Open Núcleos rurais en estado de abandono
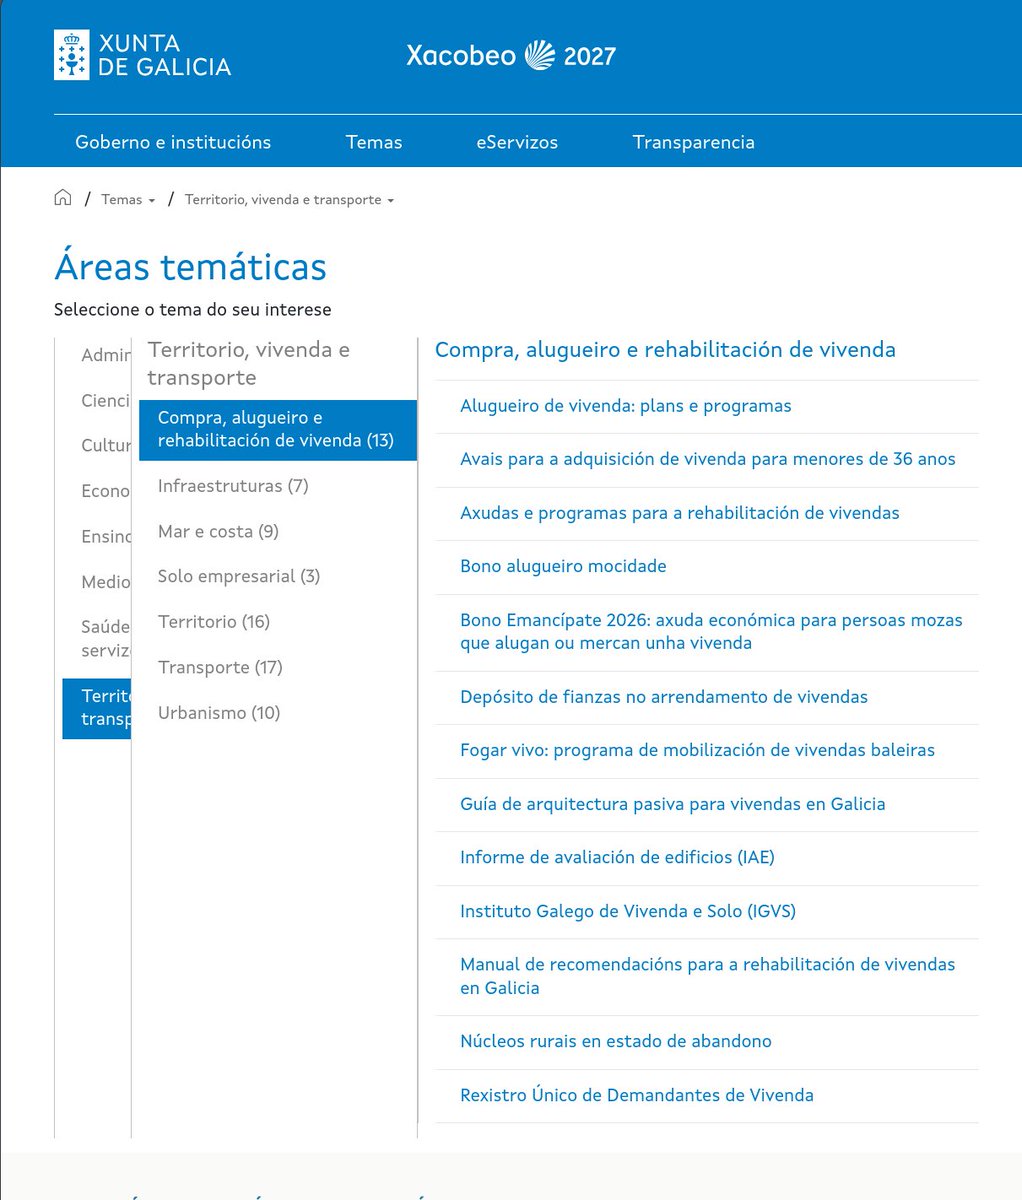This screenshot has height=1200, width=1022. (616, 1041)
